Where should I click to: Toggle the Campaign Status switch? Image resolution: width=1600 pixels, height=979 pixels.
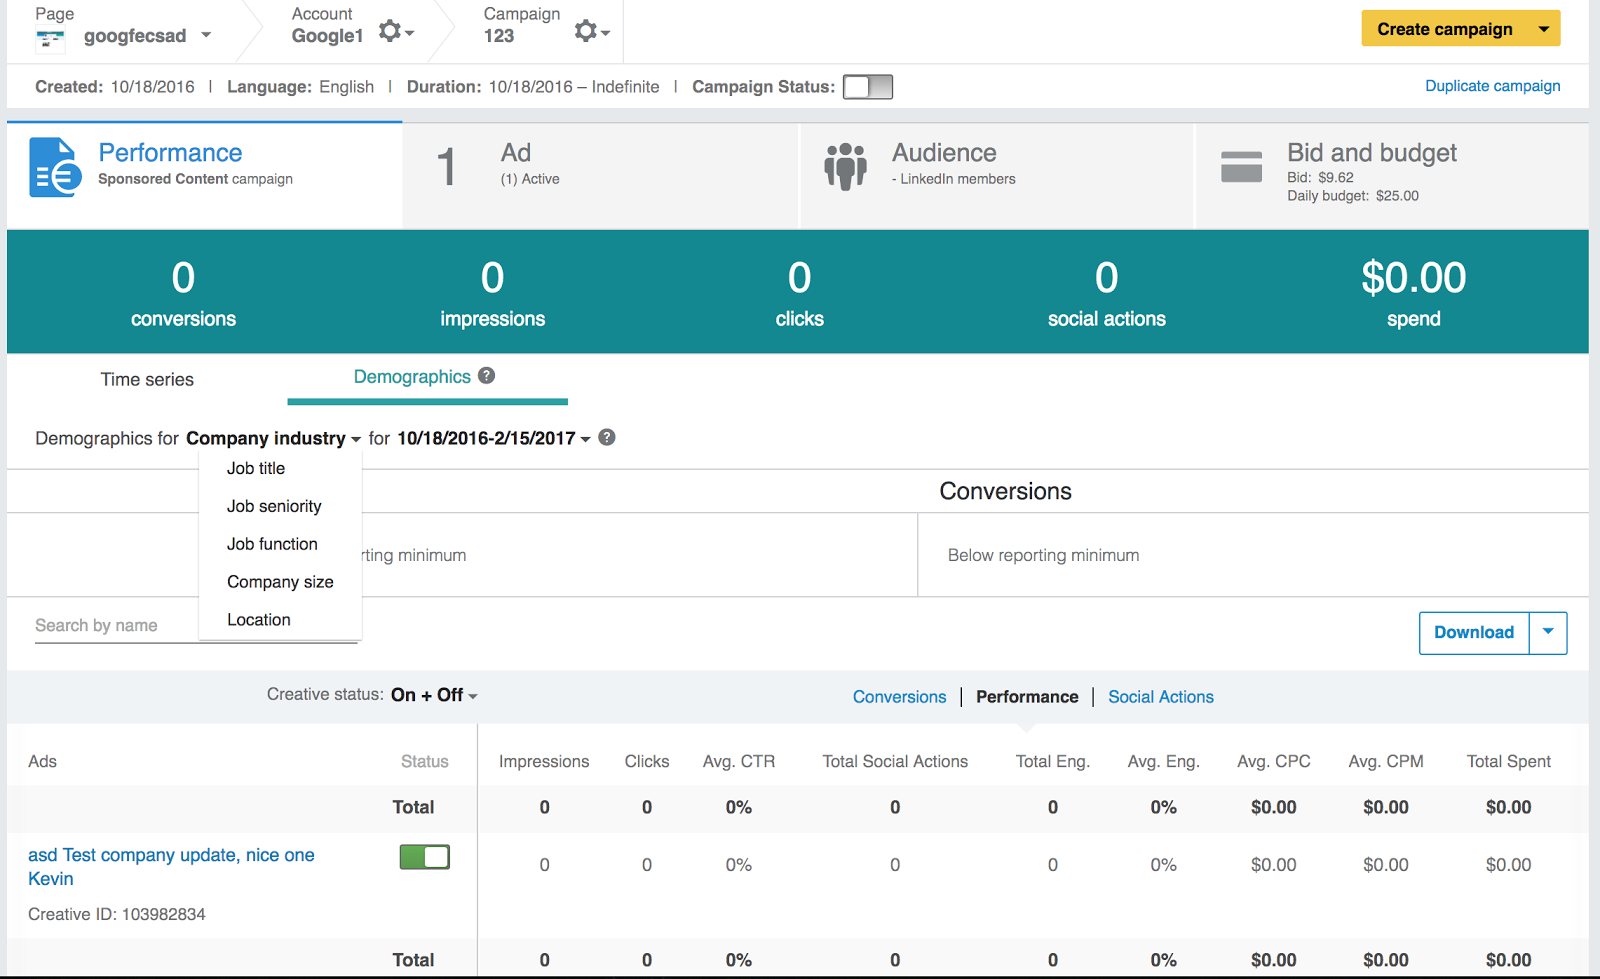(867, 87)
